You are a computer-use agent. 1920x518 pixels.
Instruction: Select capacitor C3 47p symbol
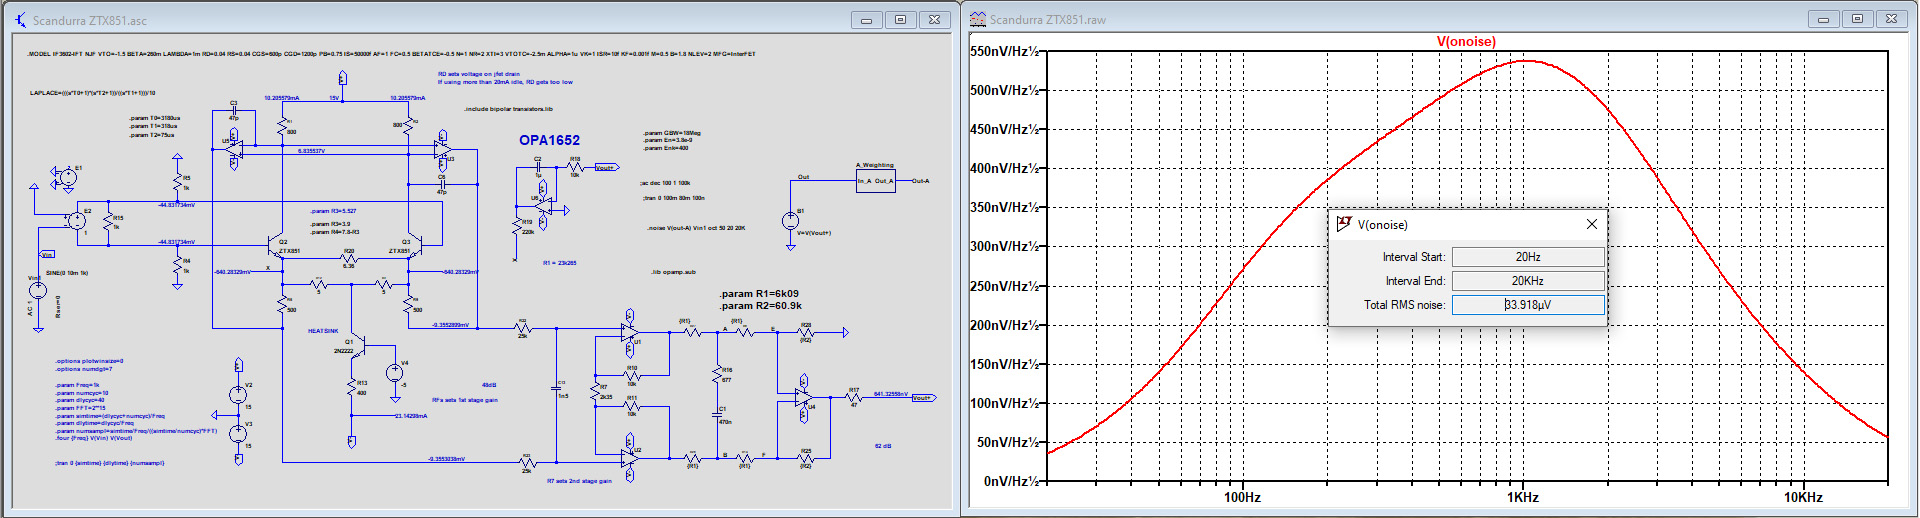tap(234, 110)
